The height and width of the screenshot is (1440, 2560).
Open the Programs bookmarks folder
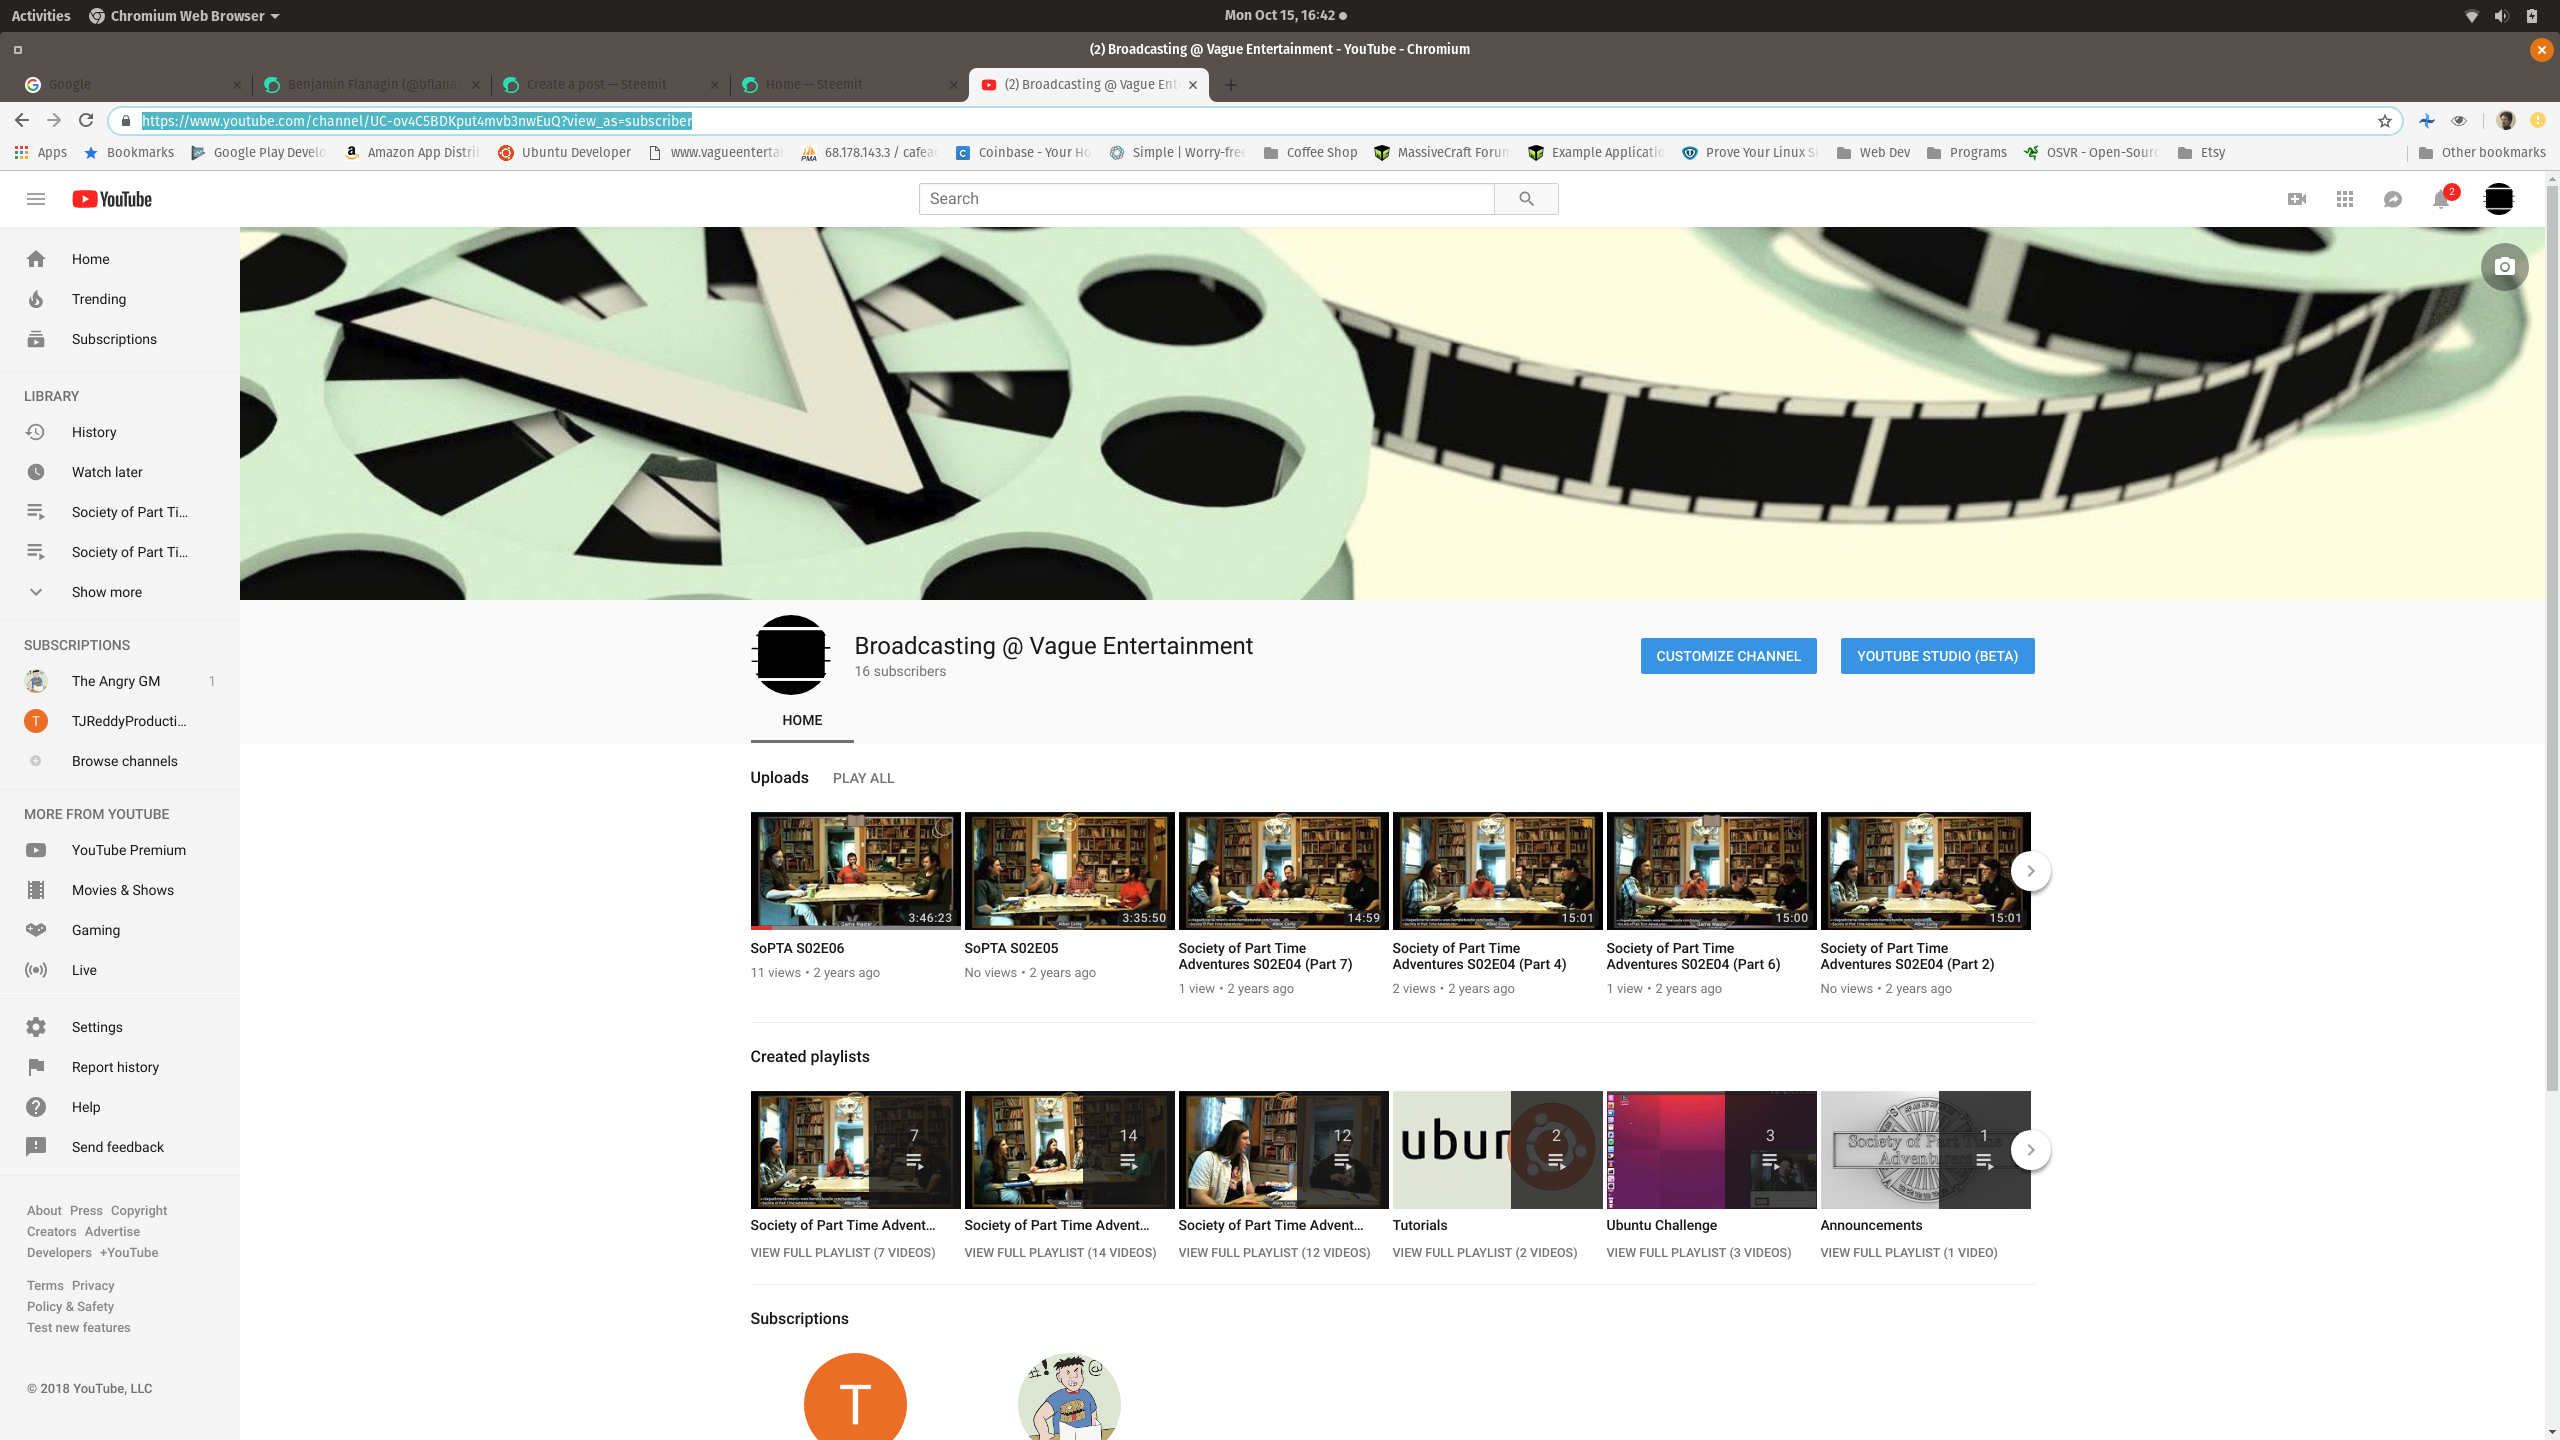click(x=1967, y=153)
